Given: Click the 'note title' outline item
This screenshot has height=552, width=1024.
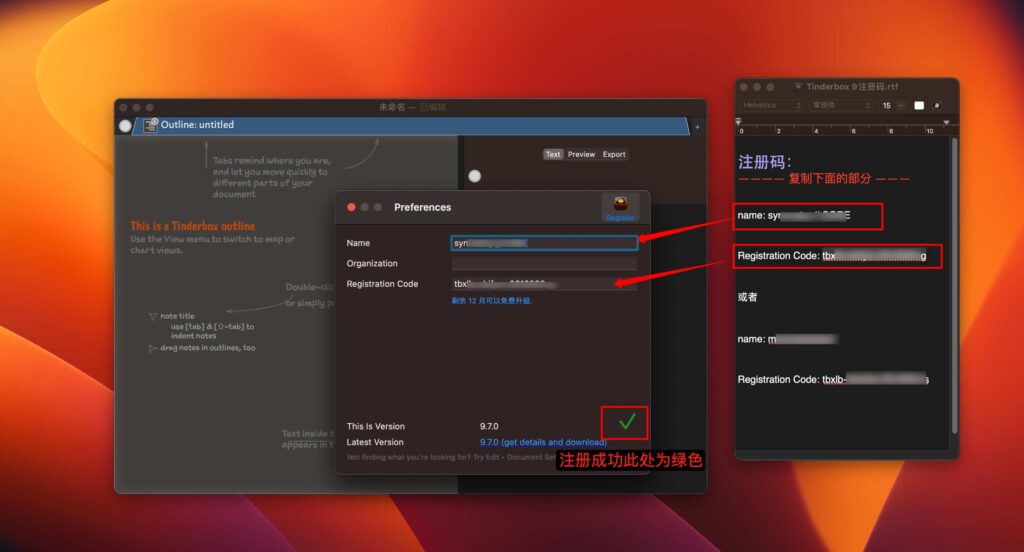Looking at the screenshot, I should click(x=178, y=316).
